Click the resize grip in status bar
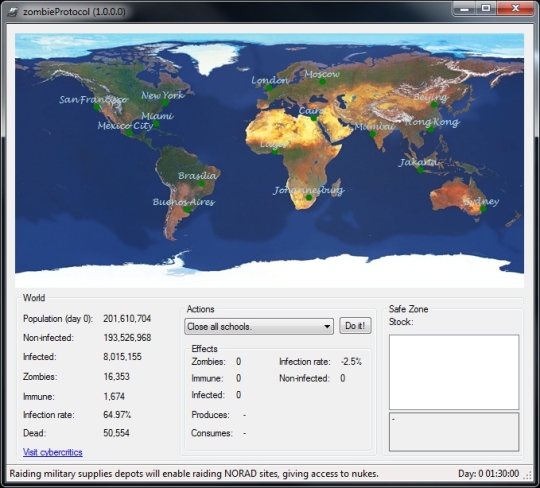The image size is (540, 488). 527,476
